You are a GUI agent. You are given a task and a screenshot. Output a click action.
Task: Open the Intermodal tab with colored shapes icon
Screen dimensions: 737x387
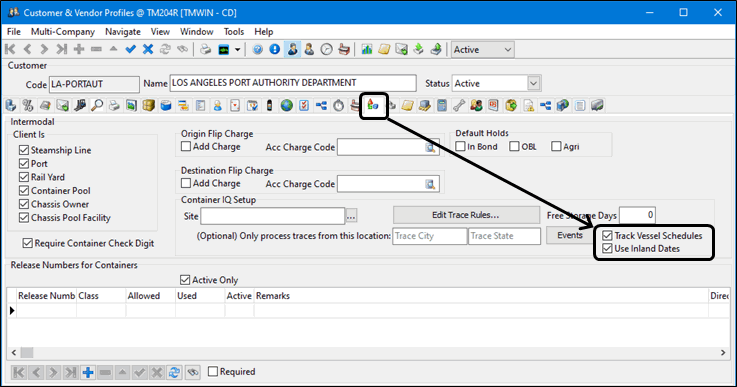tap(373, 105)
